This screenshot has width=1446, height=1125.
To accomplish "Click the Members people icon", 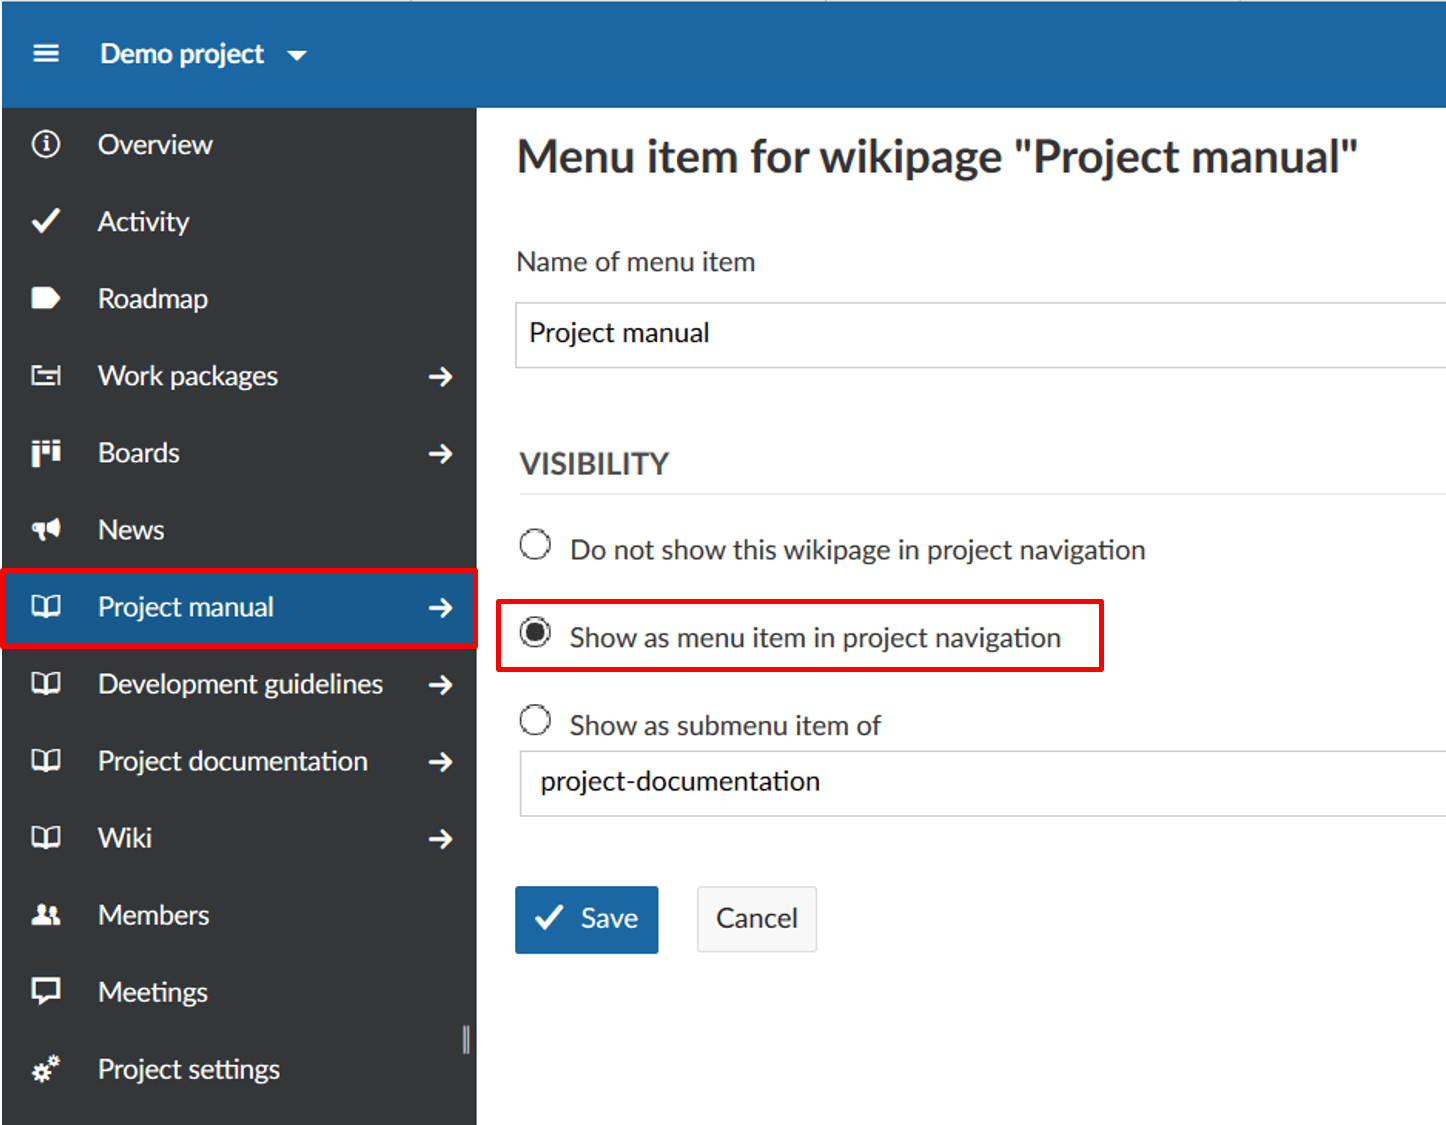I will click(x=46, y=915).
